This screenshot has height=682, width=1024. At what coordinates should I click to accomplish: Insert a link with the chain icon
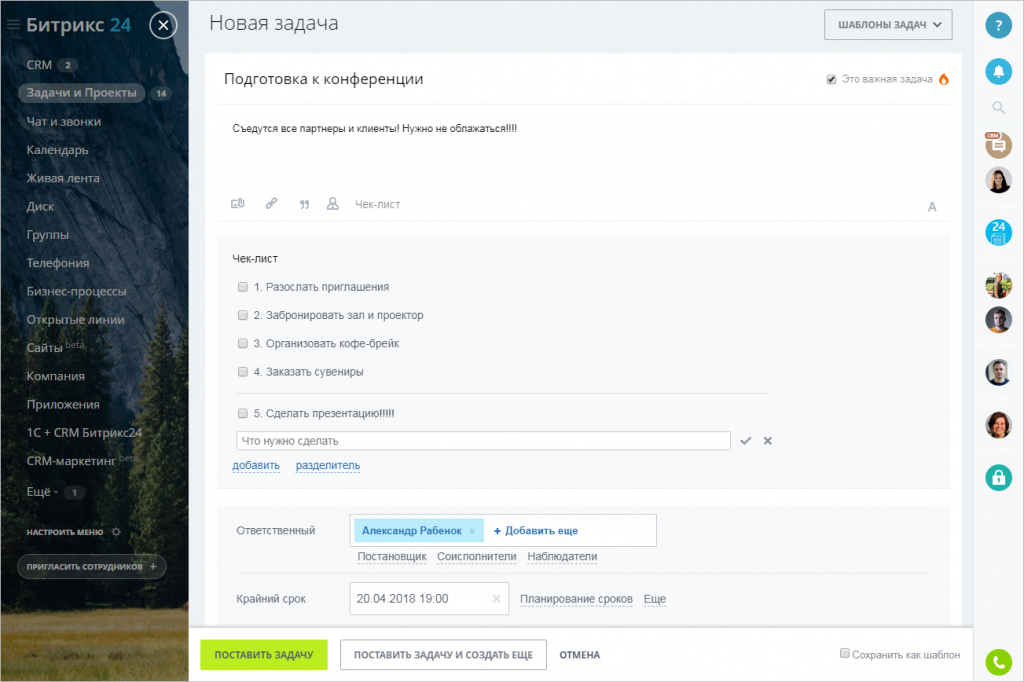(x=272, y=204)
